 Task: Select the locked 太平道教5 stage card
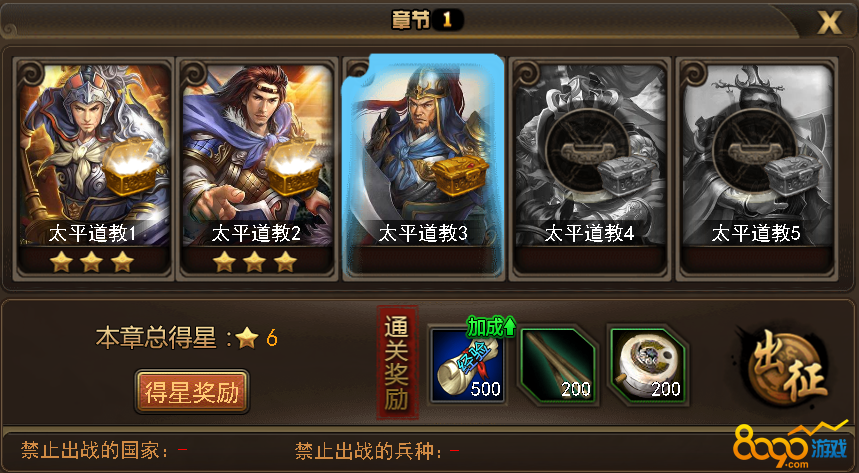(x=757, y=169)
